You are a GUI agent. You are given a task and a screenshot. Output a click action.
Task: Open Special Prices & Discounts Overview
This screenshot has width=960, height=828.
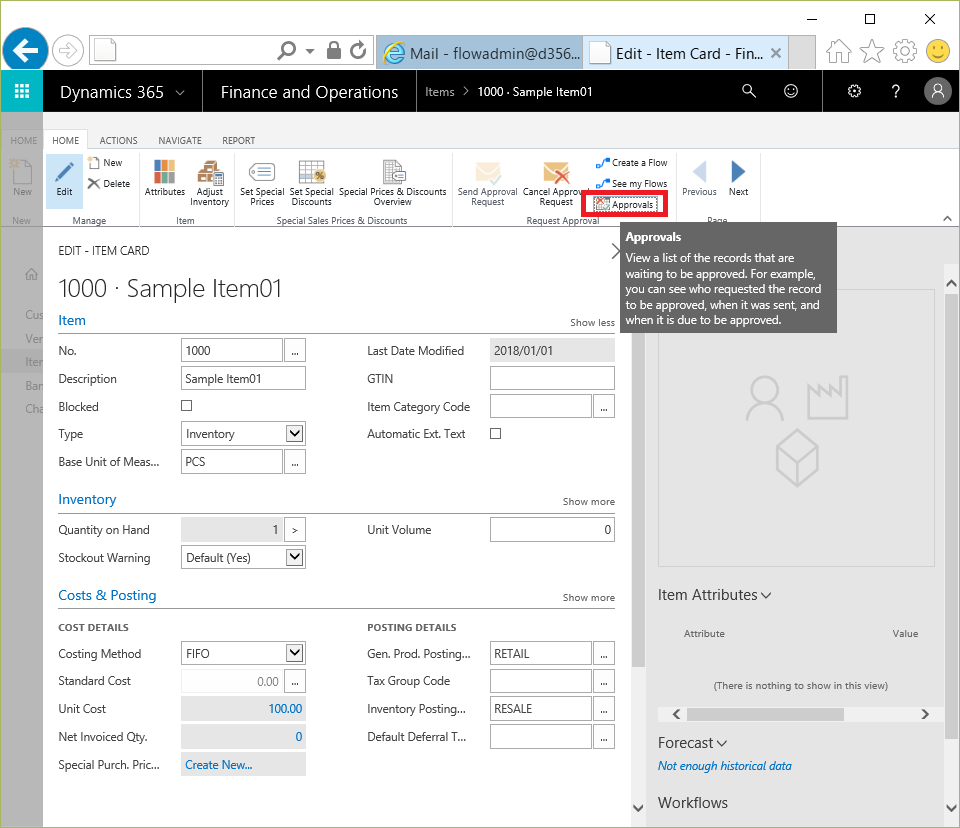click(x=392, y=183)
